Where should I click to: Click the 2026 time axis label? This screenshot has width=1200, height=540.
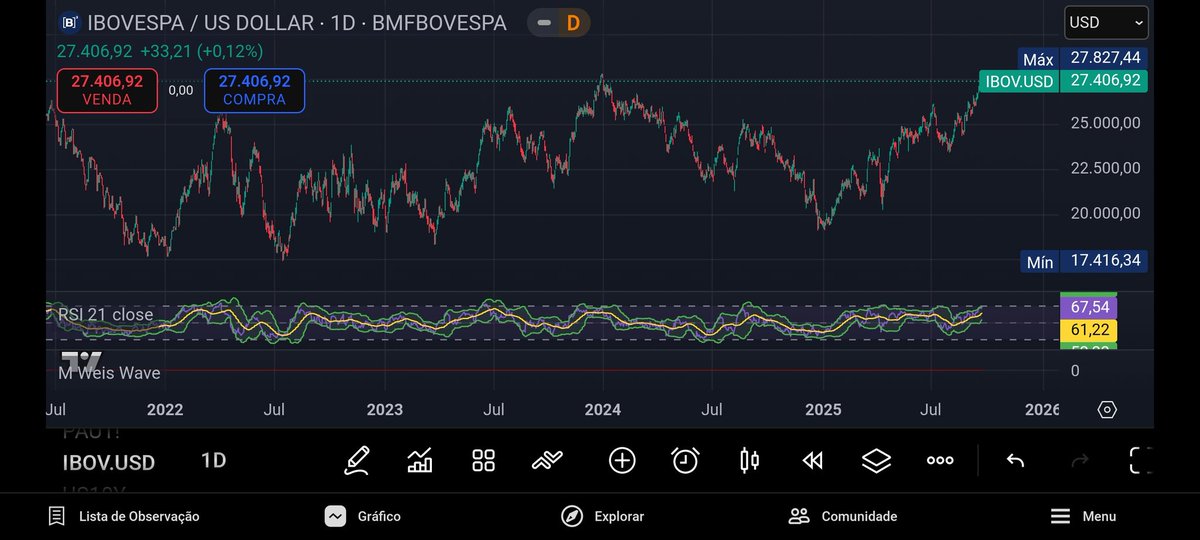[1042, 410]
